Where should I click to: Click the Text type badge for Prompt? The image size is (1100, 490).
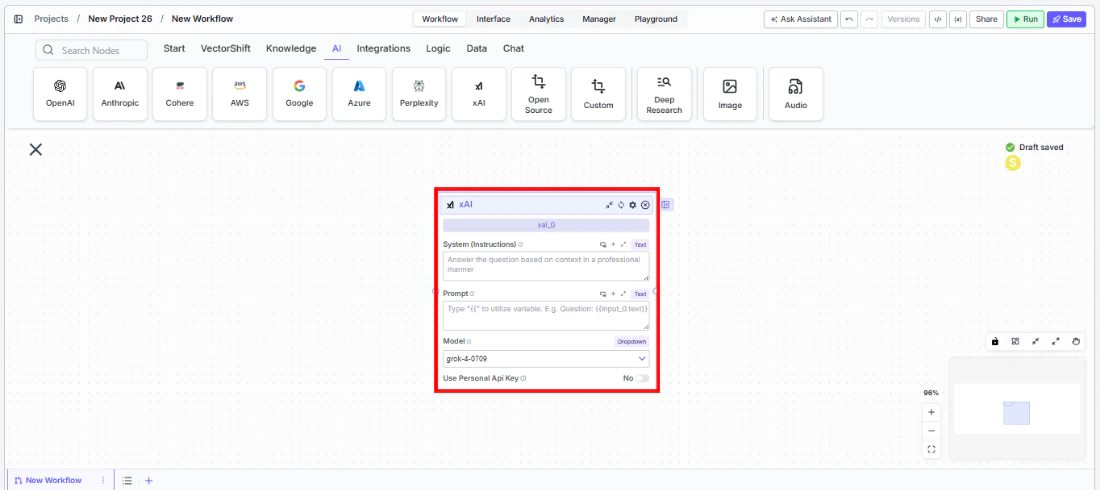[640, 294]
